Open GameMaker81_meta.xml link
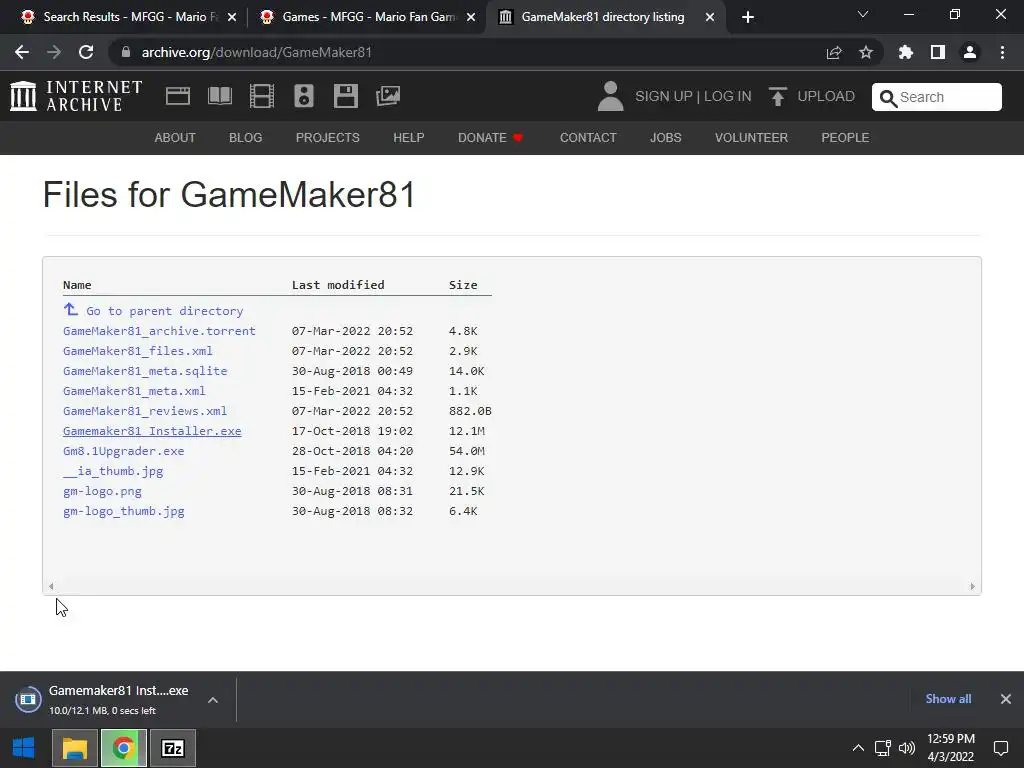This screenshot has width=1024, height=768. pyautogui.click(x=134, y=391)
